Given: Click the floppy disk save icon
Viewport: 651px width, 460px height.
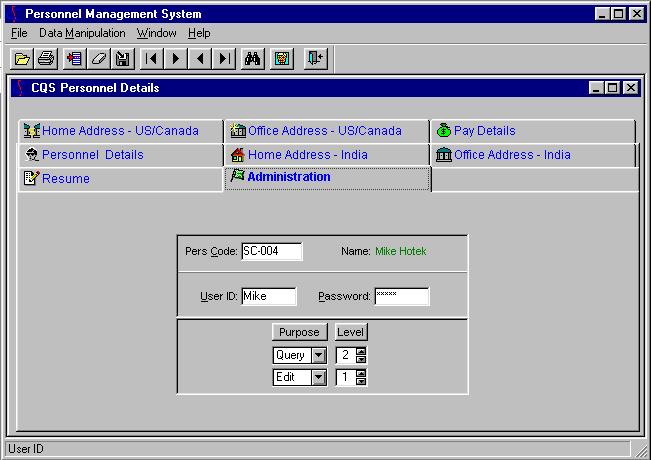Looking at the screenshot, I should [x=123, y=59].
